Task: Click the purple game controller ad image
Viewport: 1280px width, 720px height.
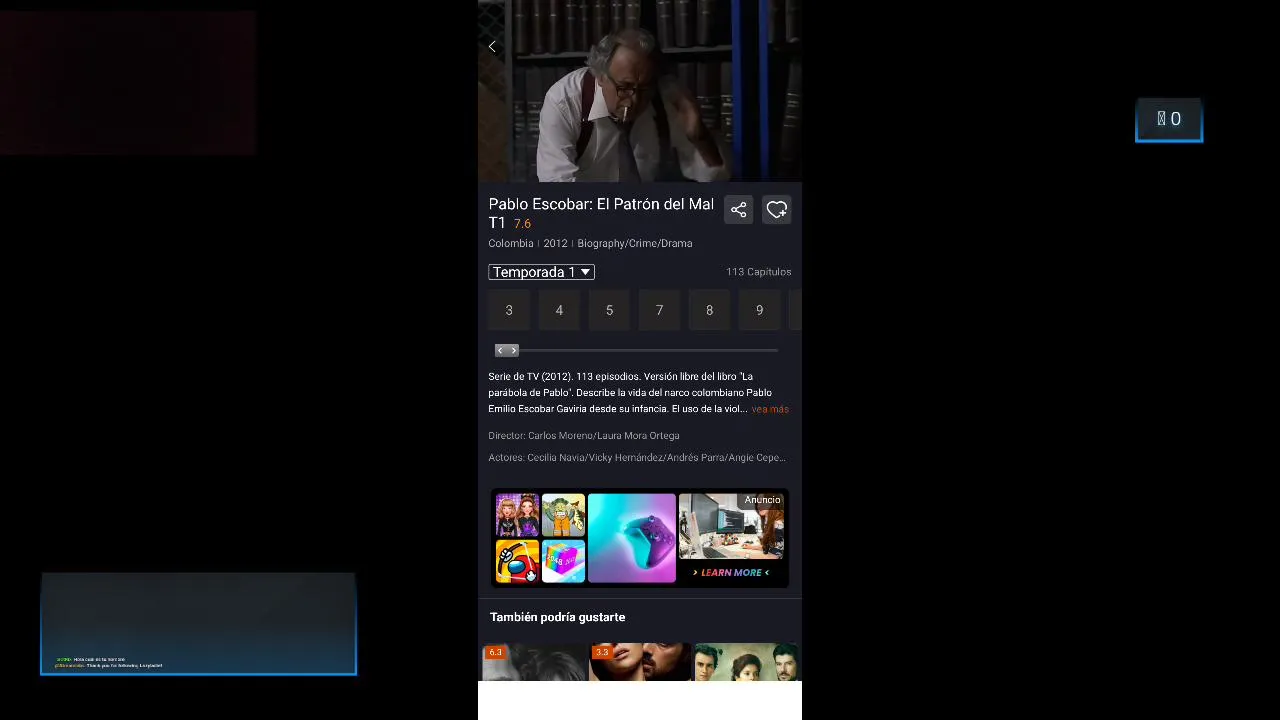Action: [632, 538]
